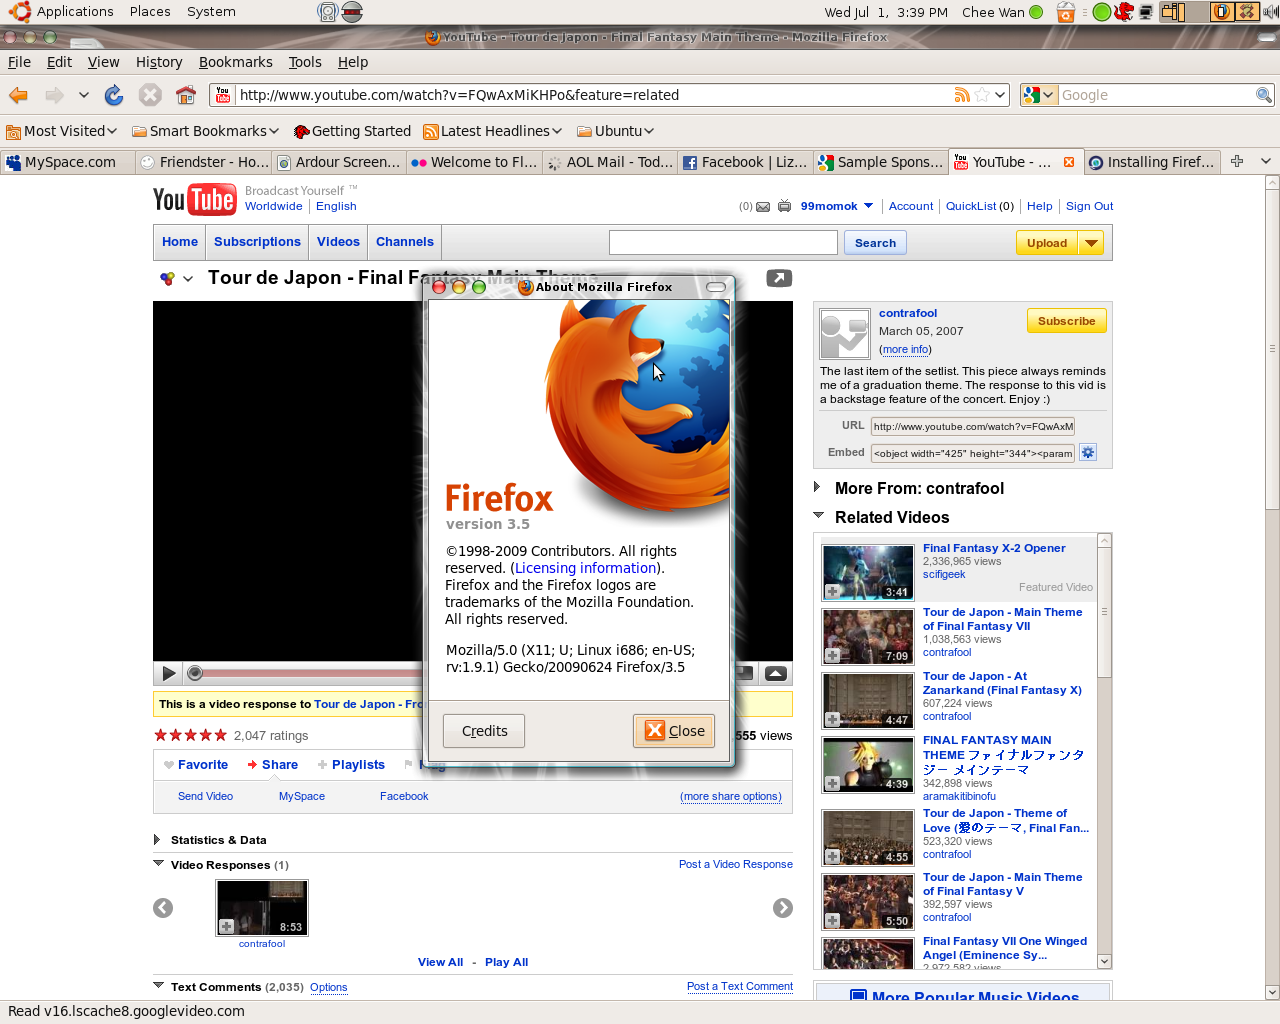Open Tour de Japon Final Fantasy VII thumbnail
Viewport: 1280px width, 1024px height.
[868, 636]
